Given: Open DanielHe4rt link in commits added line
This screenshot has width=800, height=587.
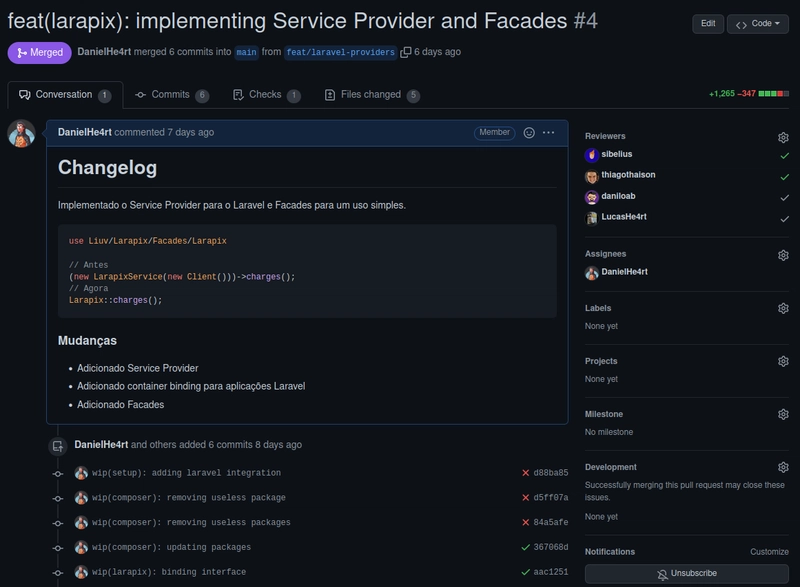Looking at the screenshot, I should point(101,445).
